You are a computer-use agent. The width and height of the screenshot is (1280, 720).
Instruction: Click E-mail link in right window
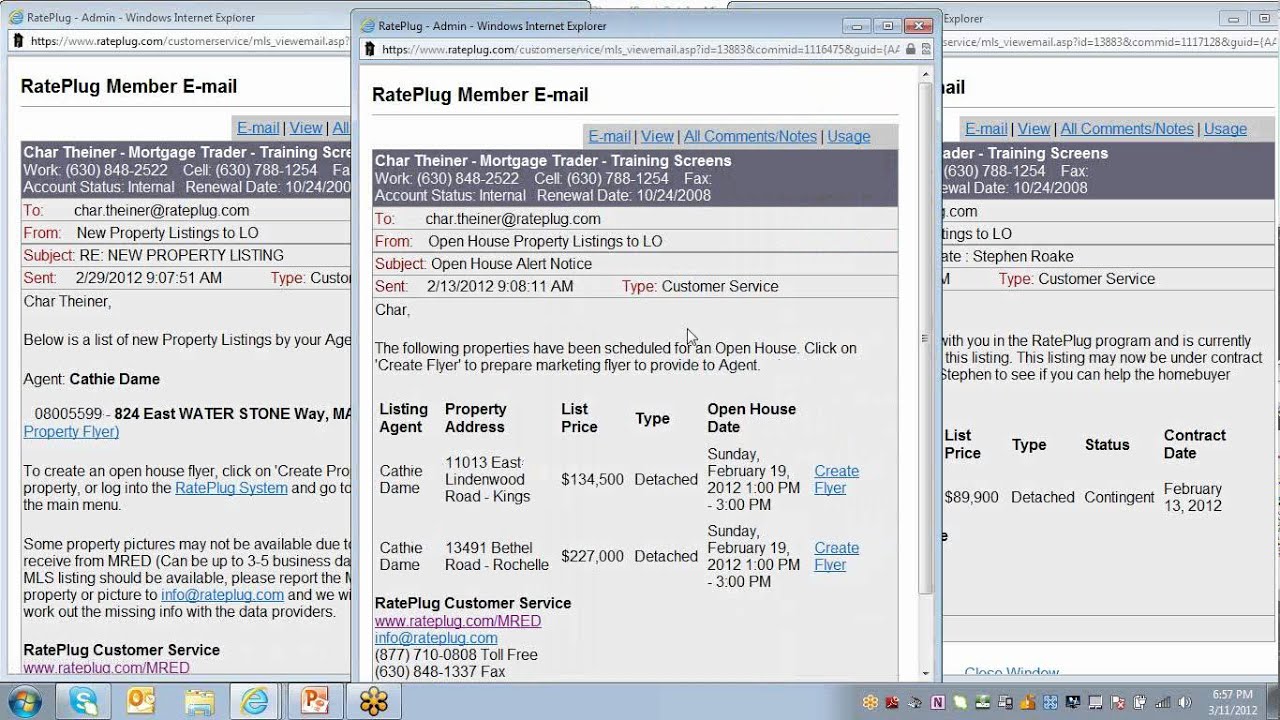coord(986,129)
